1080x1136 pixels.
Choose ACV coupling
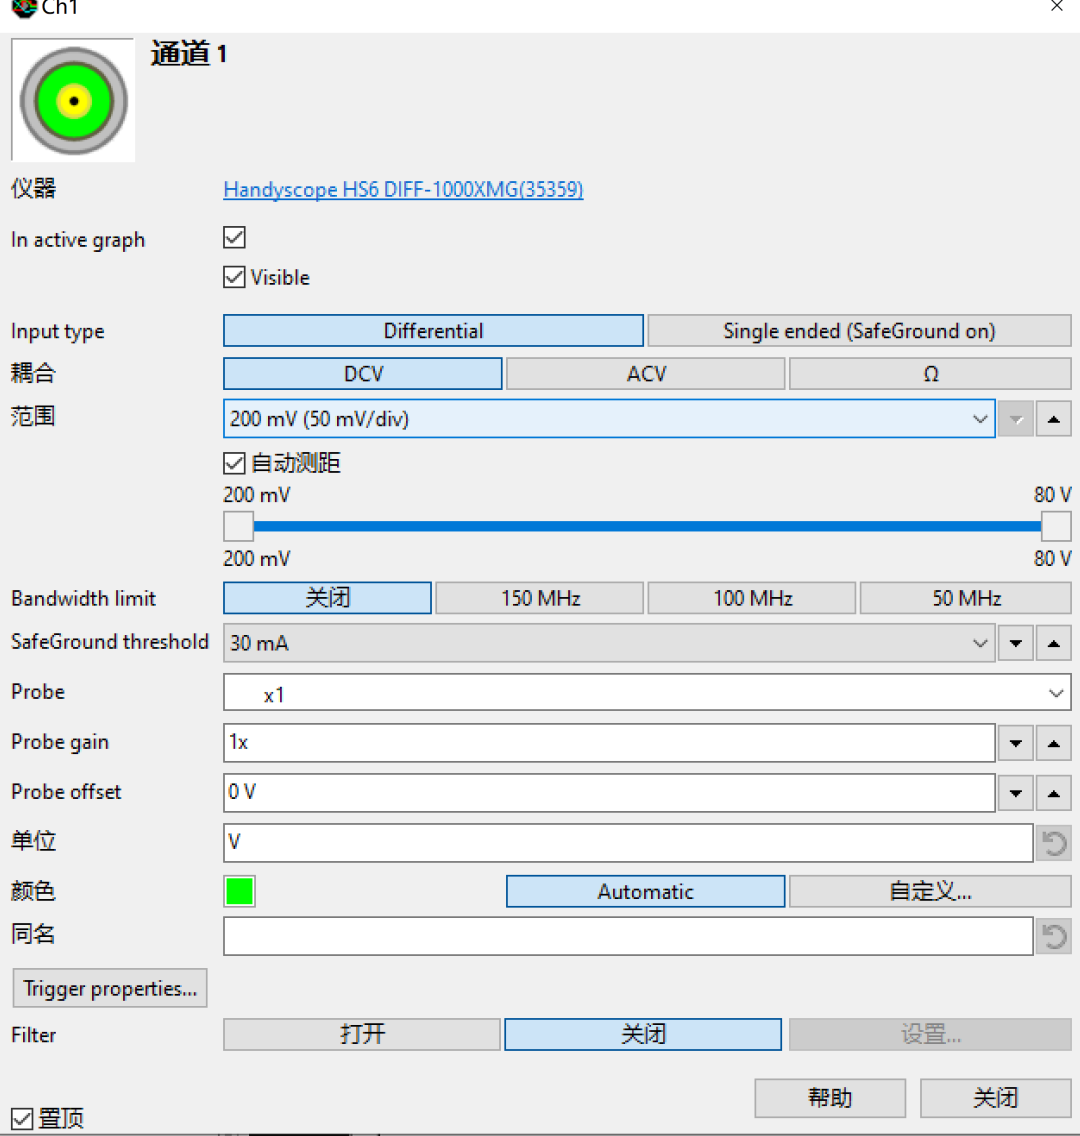646,374
